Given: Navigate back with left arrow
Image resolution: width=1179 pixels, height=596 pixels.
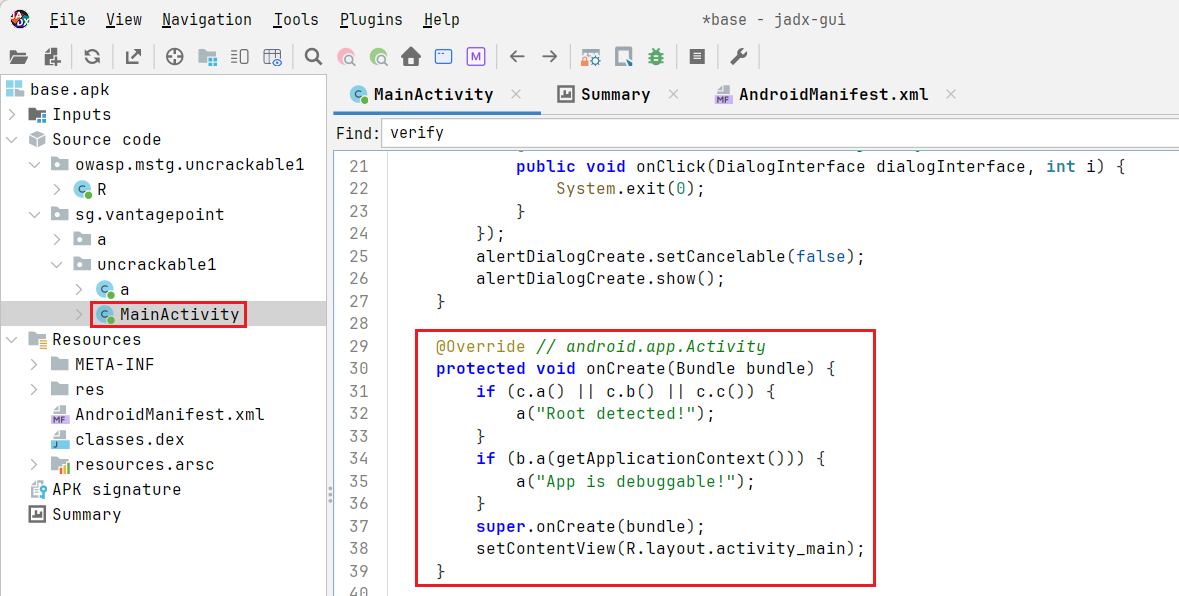Looking at the screenshot, I should (517, 57).
